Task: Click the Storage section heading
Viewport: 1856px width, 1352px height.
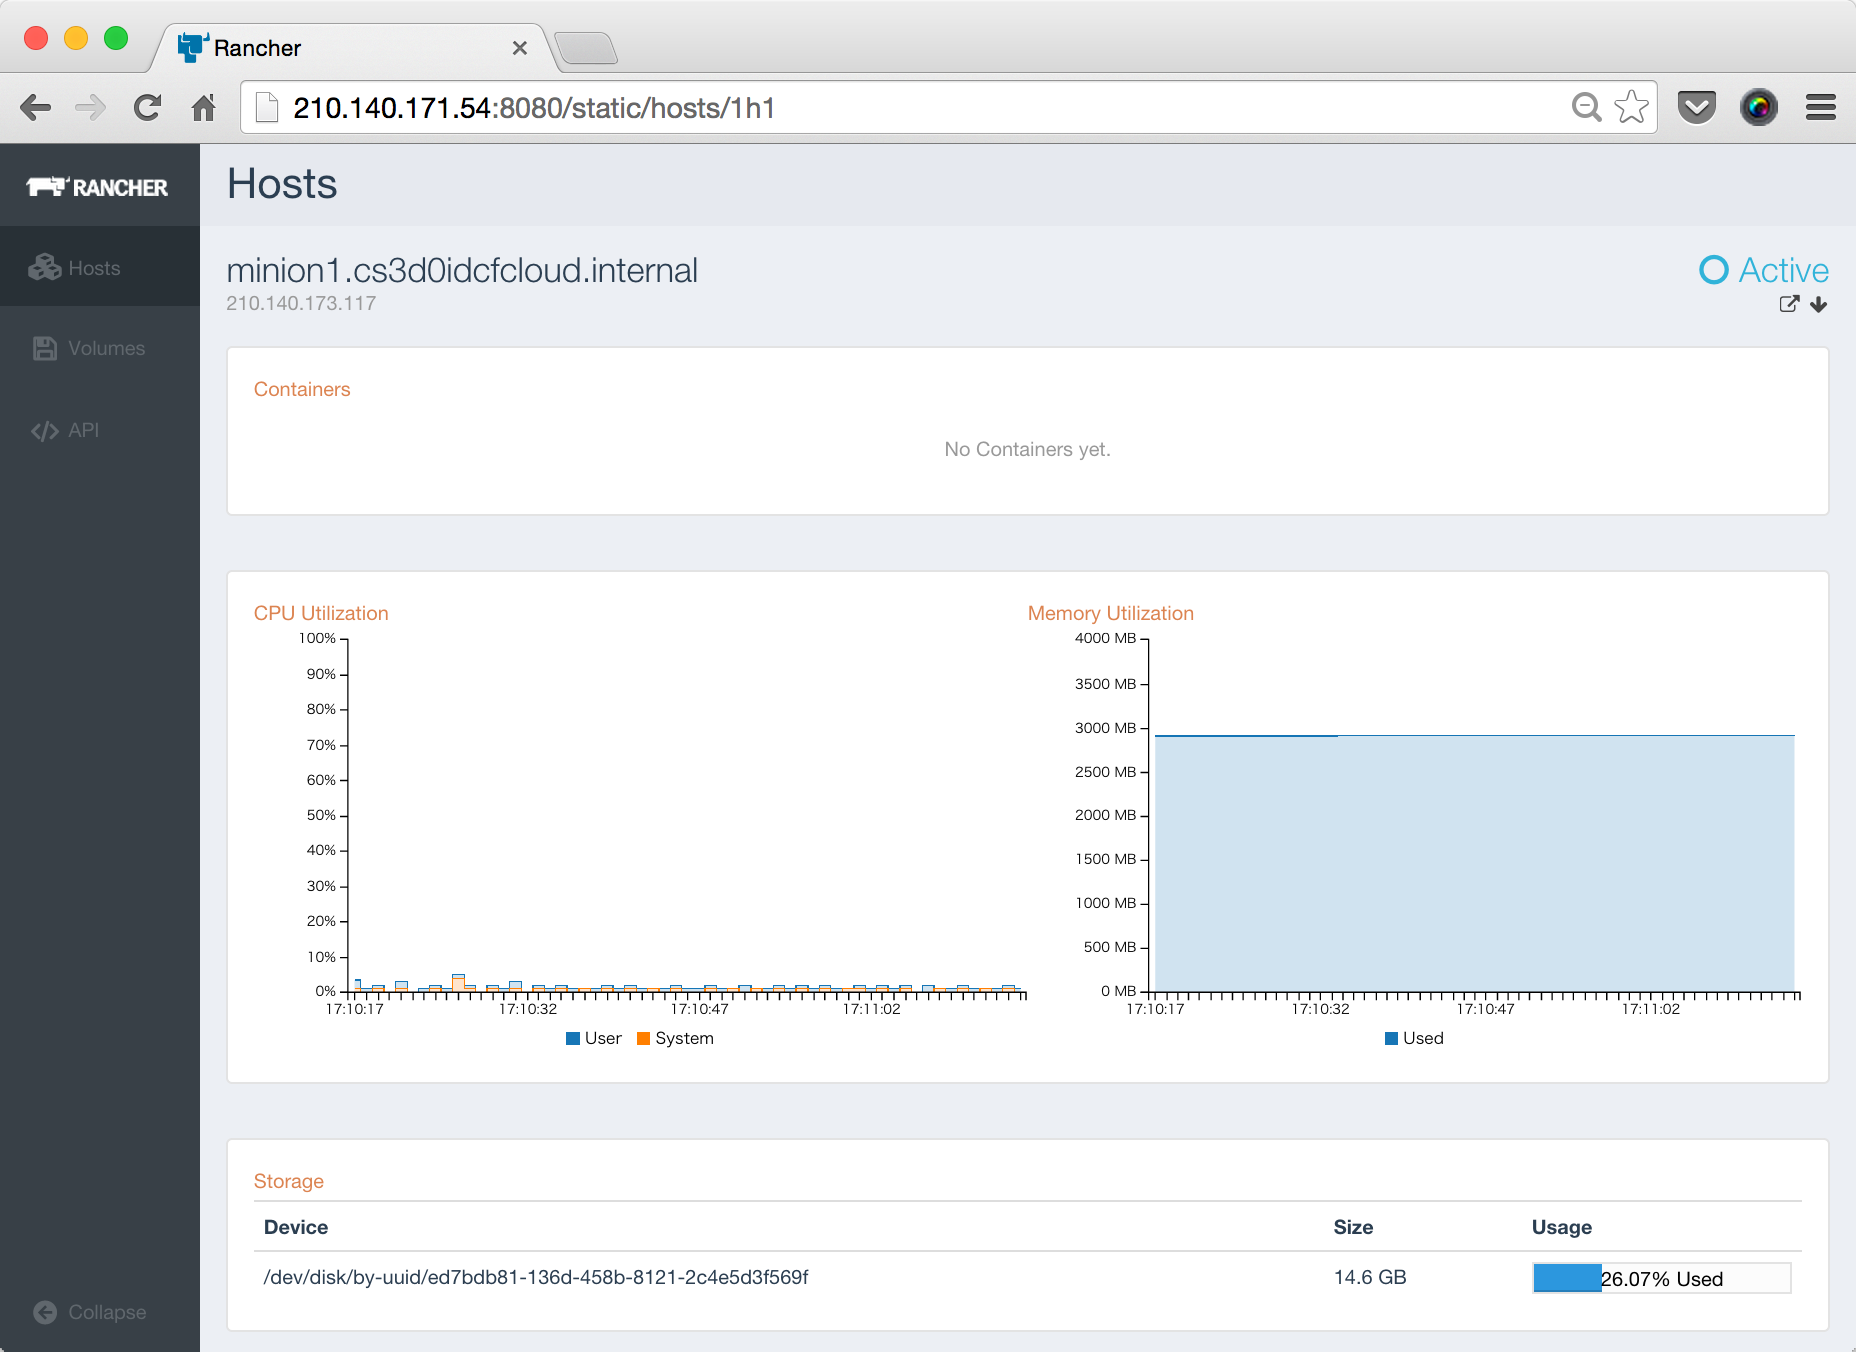Action: 289,1181
